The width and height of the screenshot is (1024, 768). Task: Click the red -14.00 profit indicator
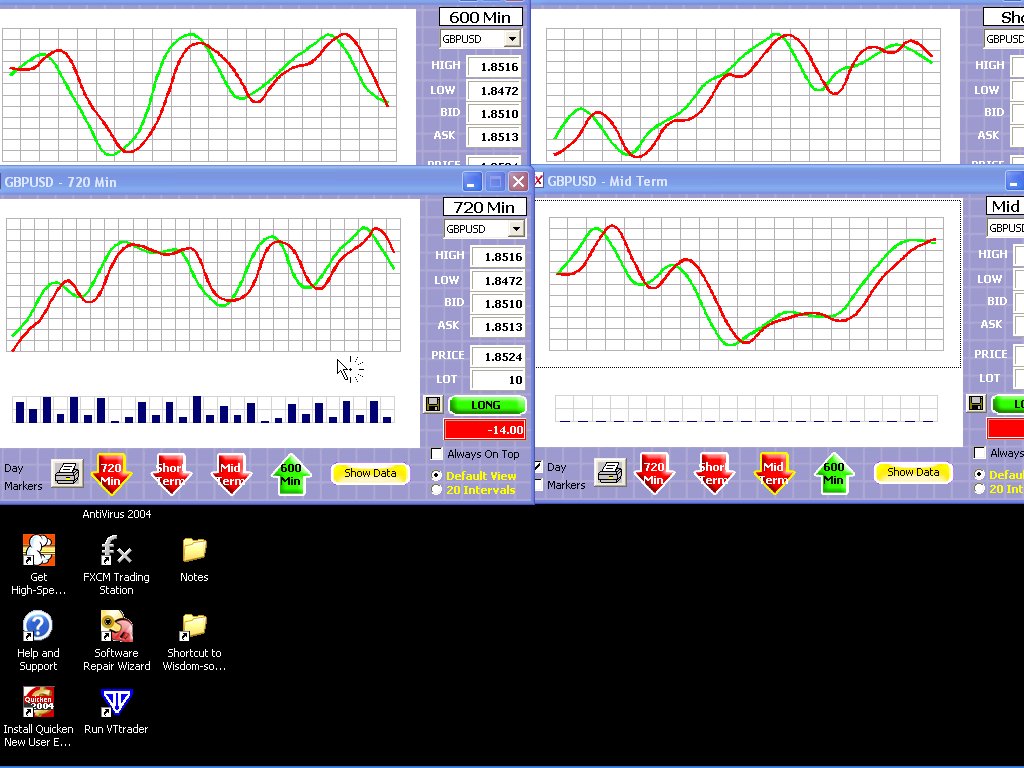pyautogui.click(x=485, y=430)
